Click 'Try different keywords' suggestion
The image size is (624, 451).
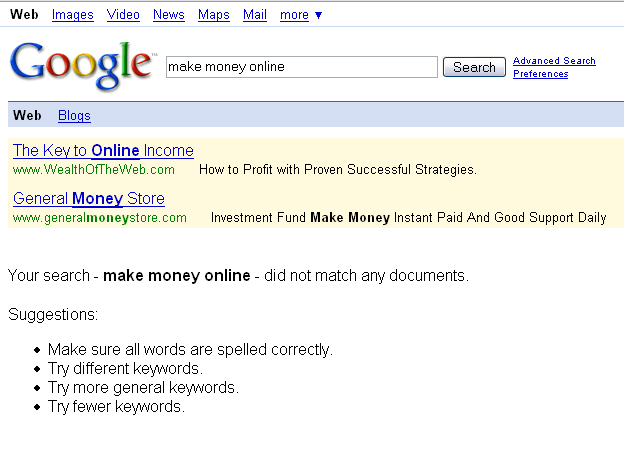pyautogui.click(x=125, y=369)
